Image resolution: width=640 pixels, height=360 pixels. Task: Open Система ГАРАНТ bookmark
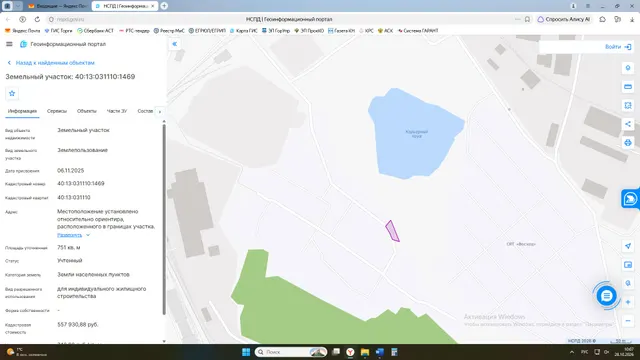[418, 31]
